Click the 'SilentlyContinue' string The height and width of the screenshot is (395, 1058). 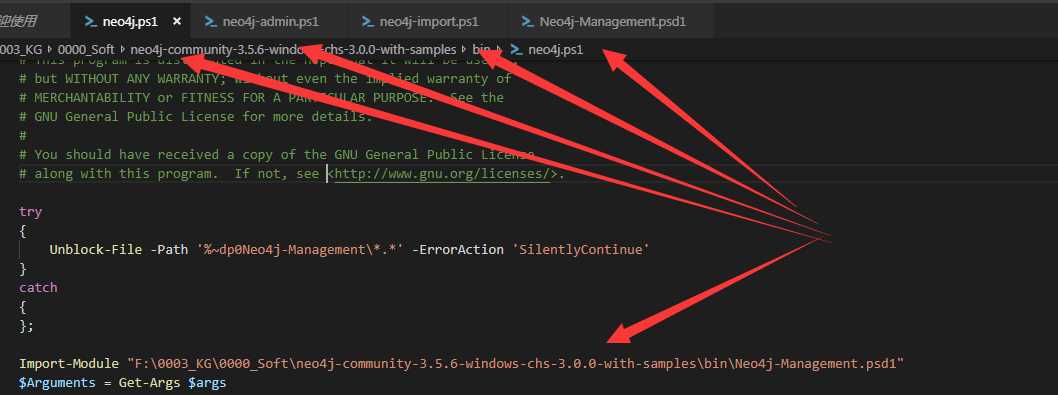pos(581,249)
